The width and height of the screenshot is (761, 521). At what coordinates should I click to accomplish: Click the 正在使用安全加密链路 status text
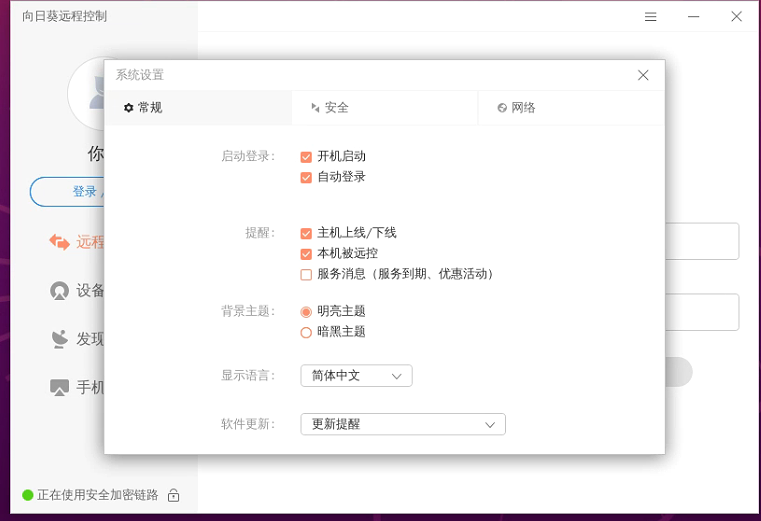[98, 495]
